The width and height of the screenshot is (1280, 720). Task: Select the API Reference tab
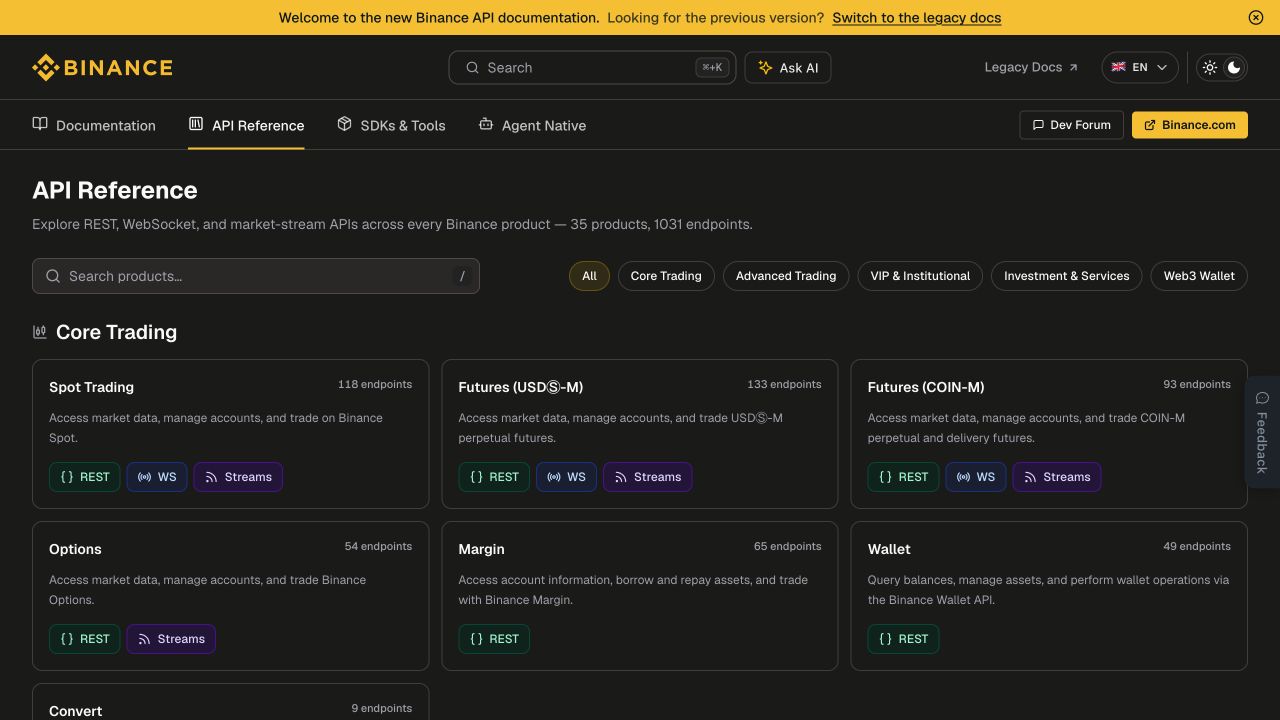246,125
